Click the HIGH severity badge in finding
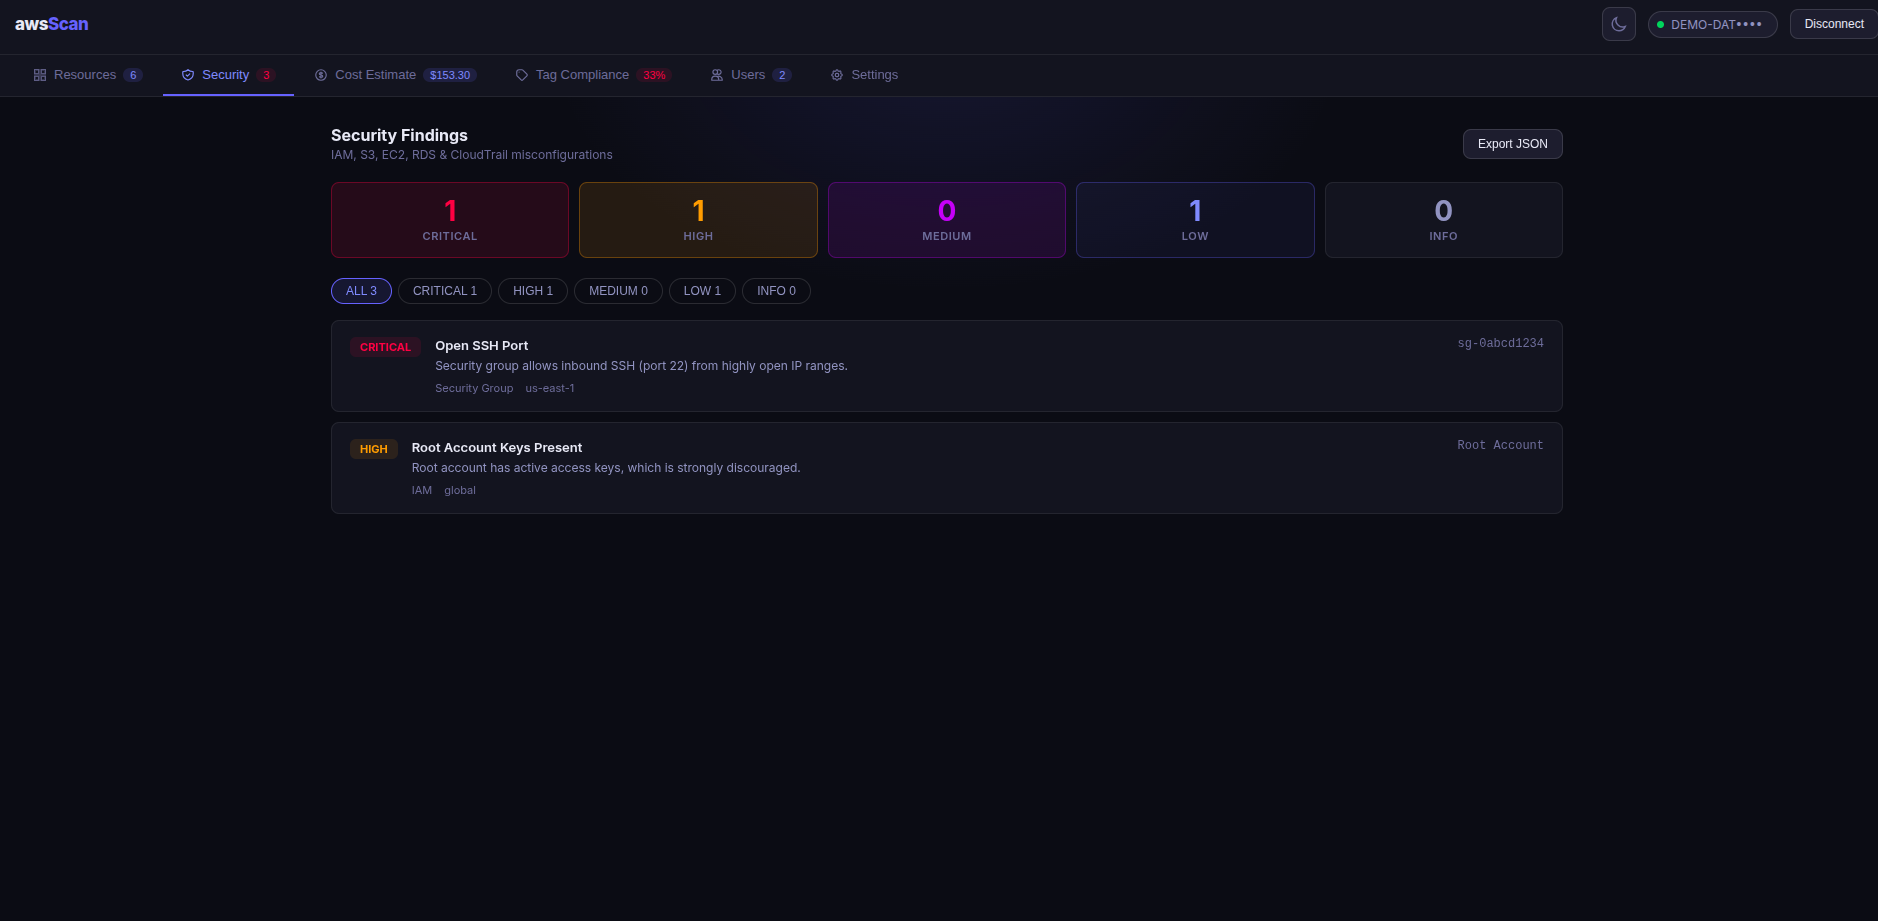This screenshot has width=1878, height=921. click(374, 449)
